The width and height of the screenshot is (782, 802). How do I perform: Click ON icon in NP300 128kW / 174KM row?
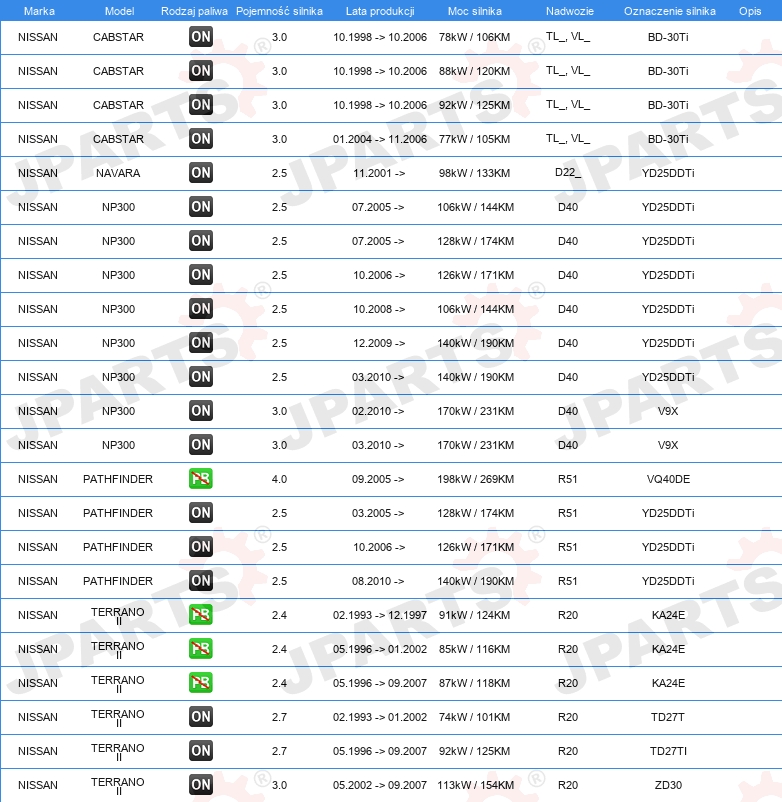(200, 241)
